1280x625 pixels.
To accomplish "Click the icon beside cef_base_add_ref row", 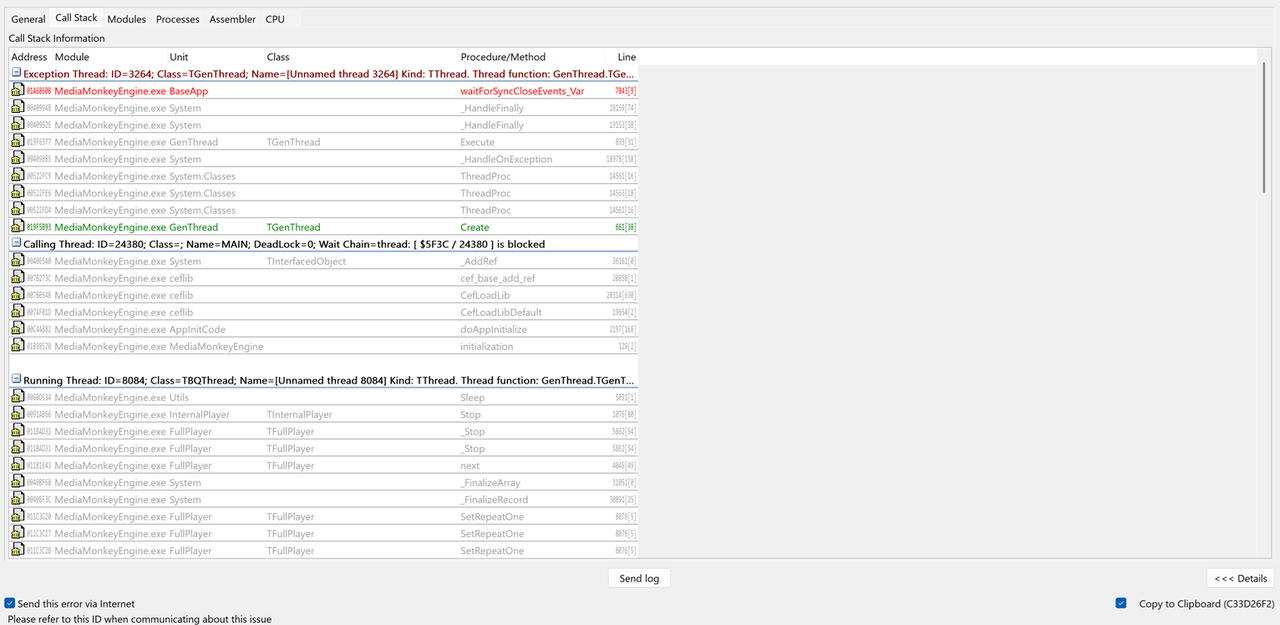I will click(x=17, y=278).
